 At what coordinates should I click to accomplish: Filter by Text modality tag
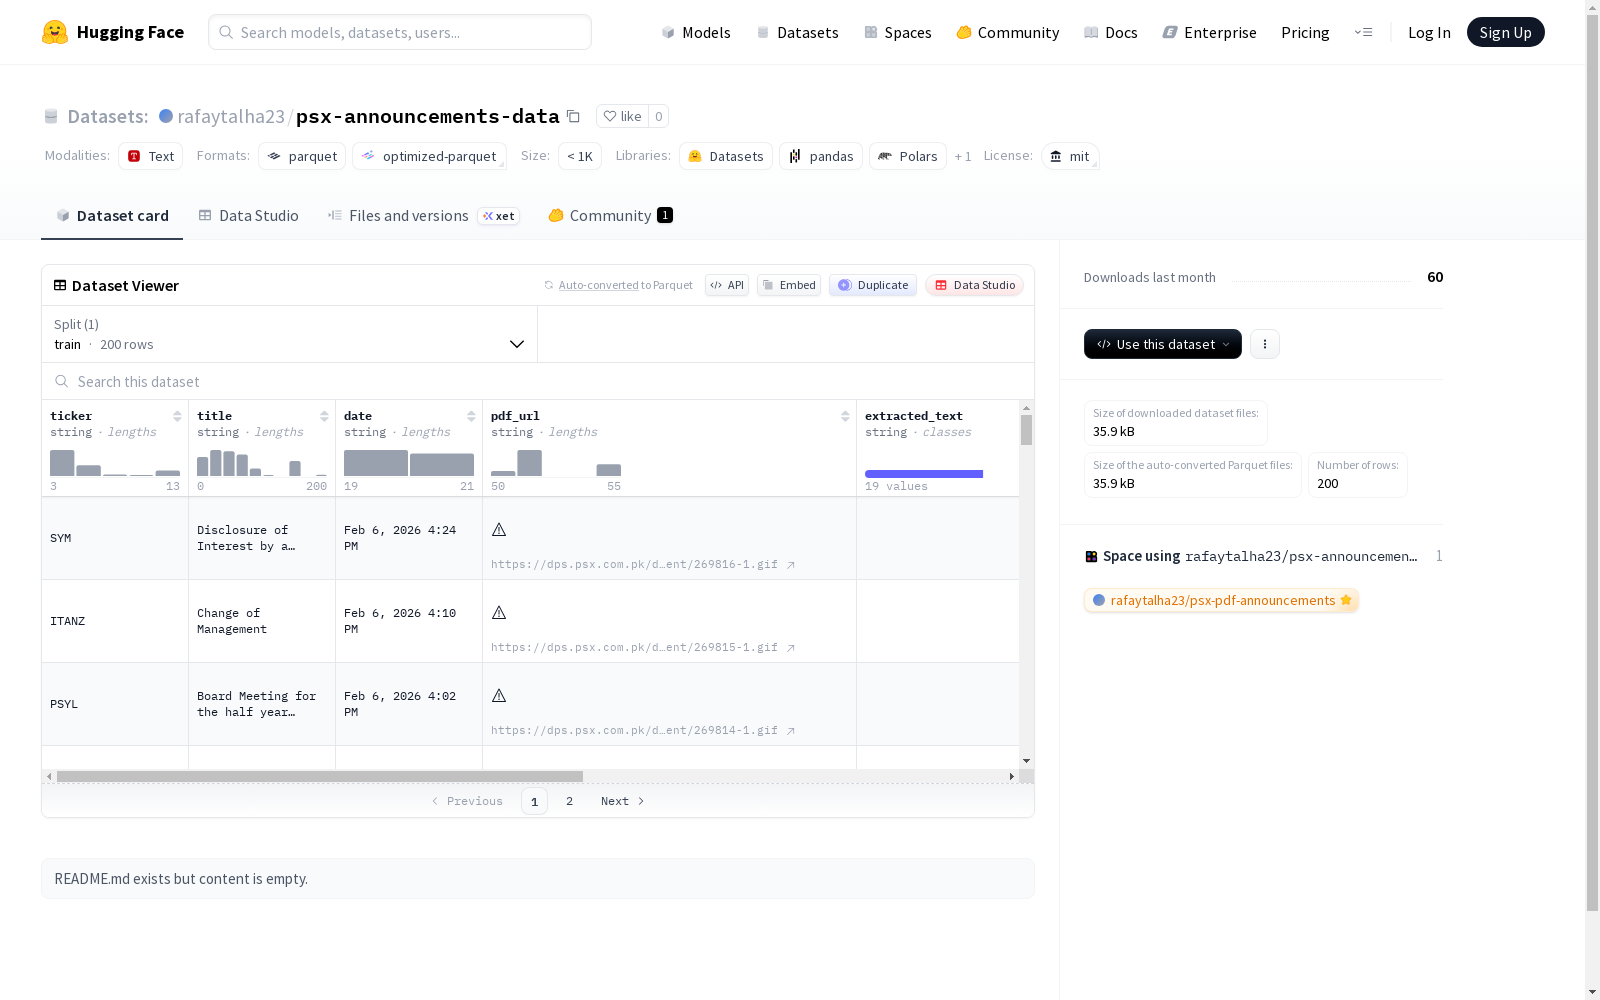(x=151, y=156)
